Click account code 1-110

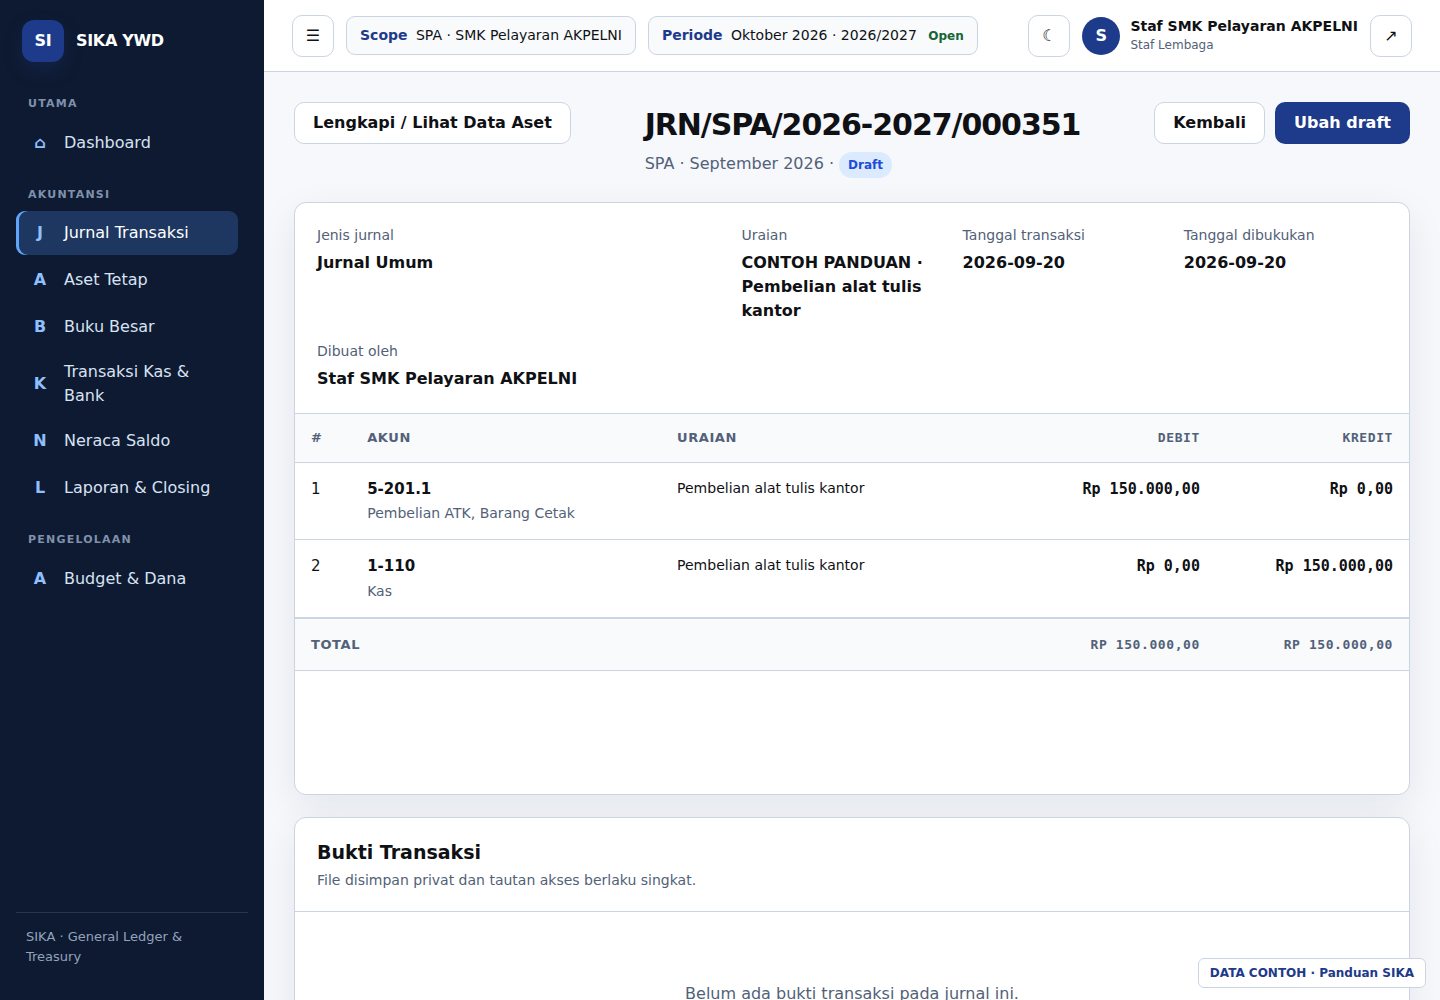point(391,566)
